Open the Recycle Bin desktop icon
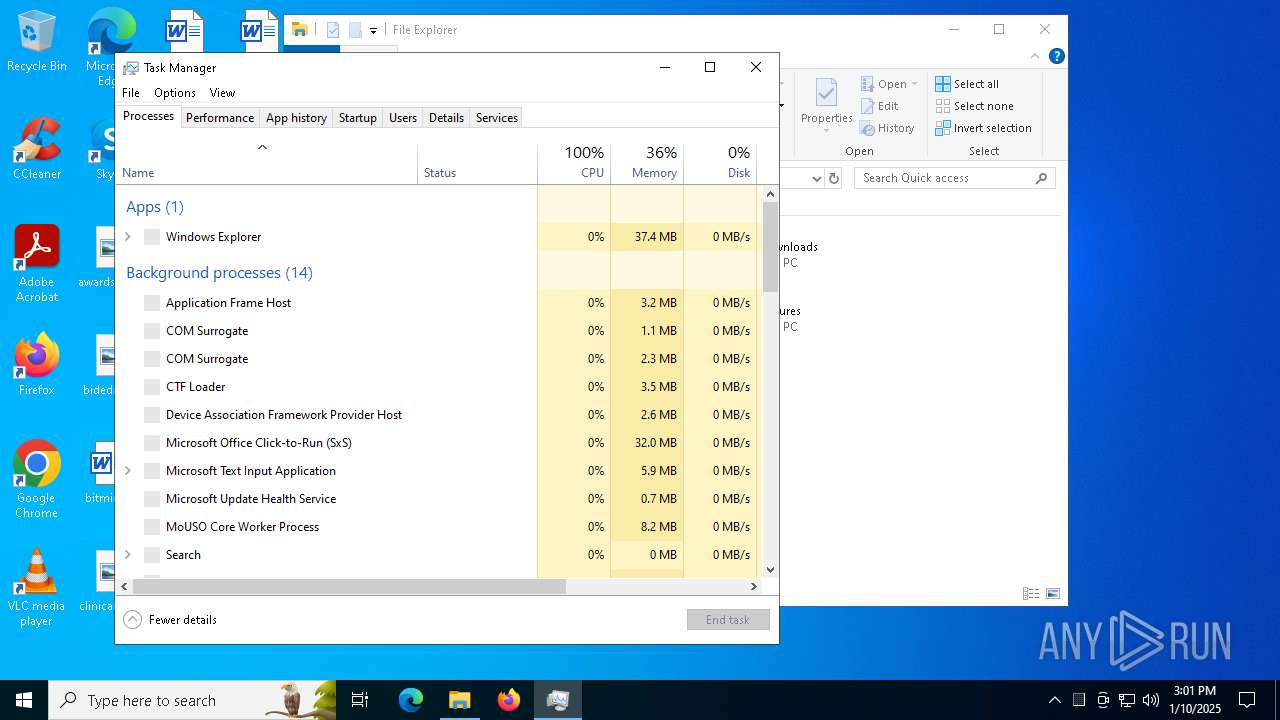 point(37,42)
